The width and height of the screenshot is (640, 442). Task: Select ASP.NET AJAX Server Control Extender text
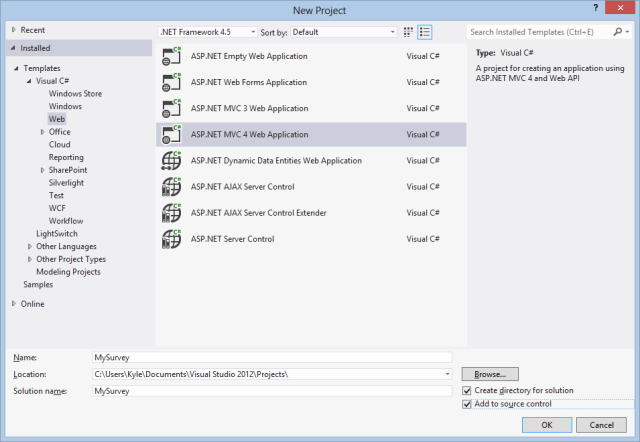click(258, 213)
